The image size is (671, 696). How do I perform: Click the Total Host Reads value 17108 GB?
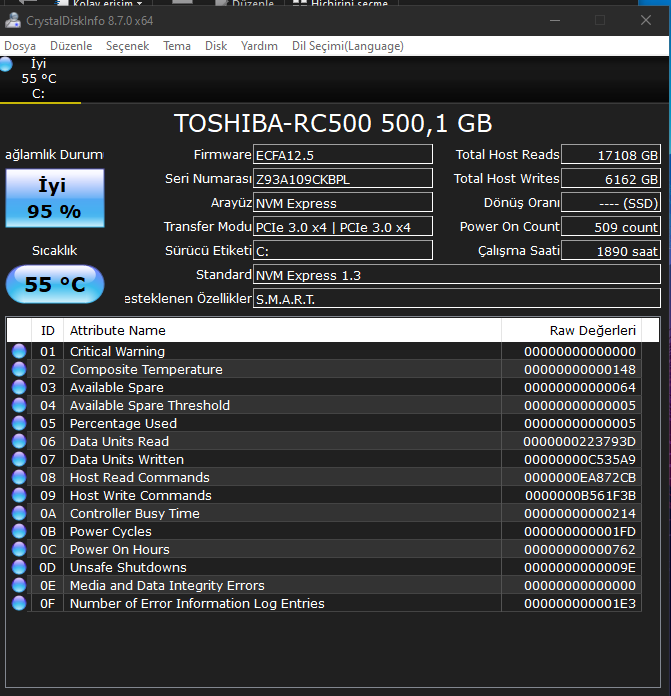611,155
